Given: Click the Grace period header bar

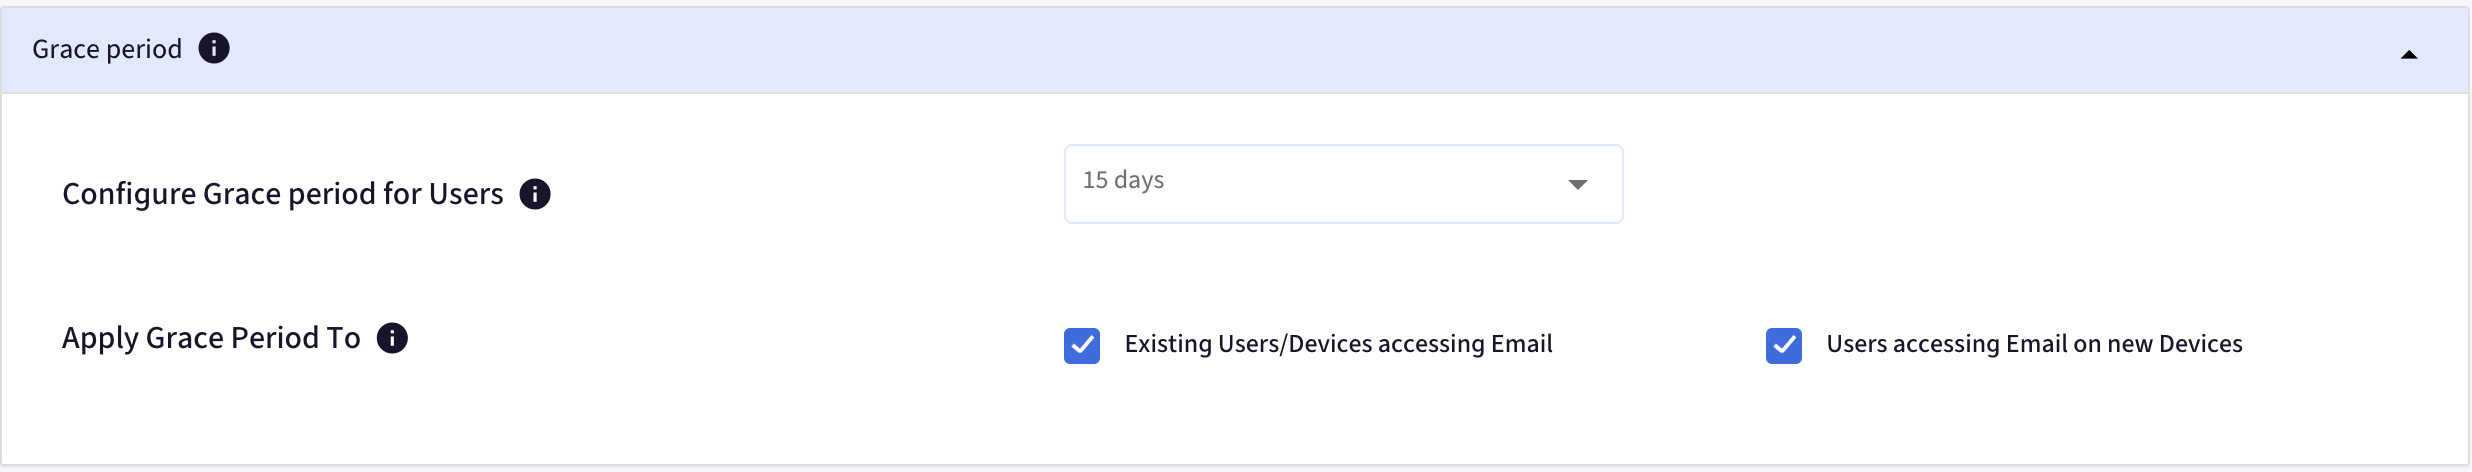Looking at the screenshot, I should [1236, 50].
